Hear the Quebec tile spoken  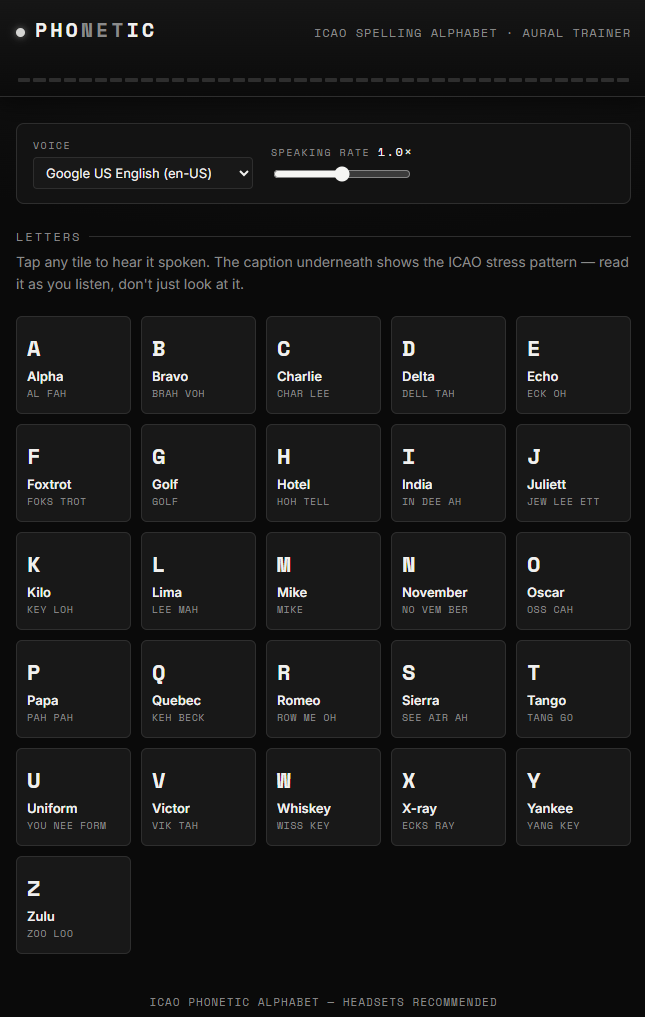[199, 689]
